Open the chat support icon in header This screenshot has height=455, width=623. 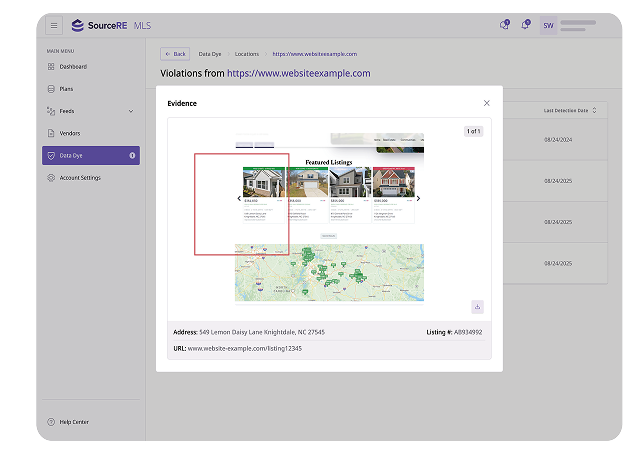click(504, 25)
